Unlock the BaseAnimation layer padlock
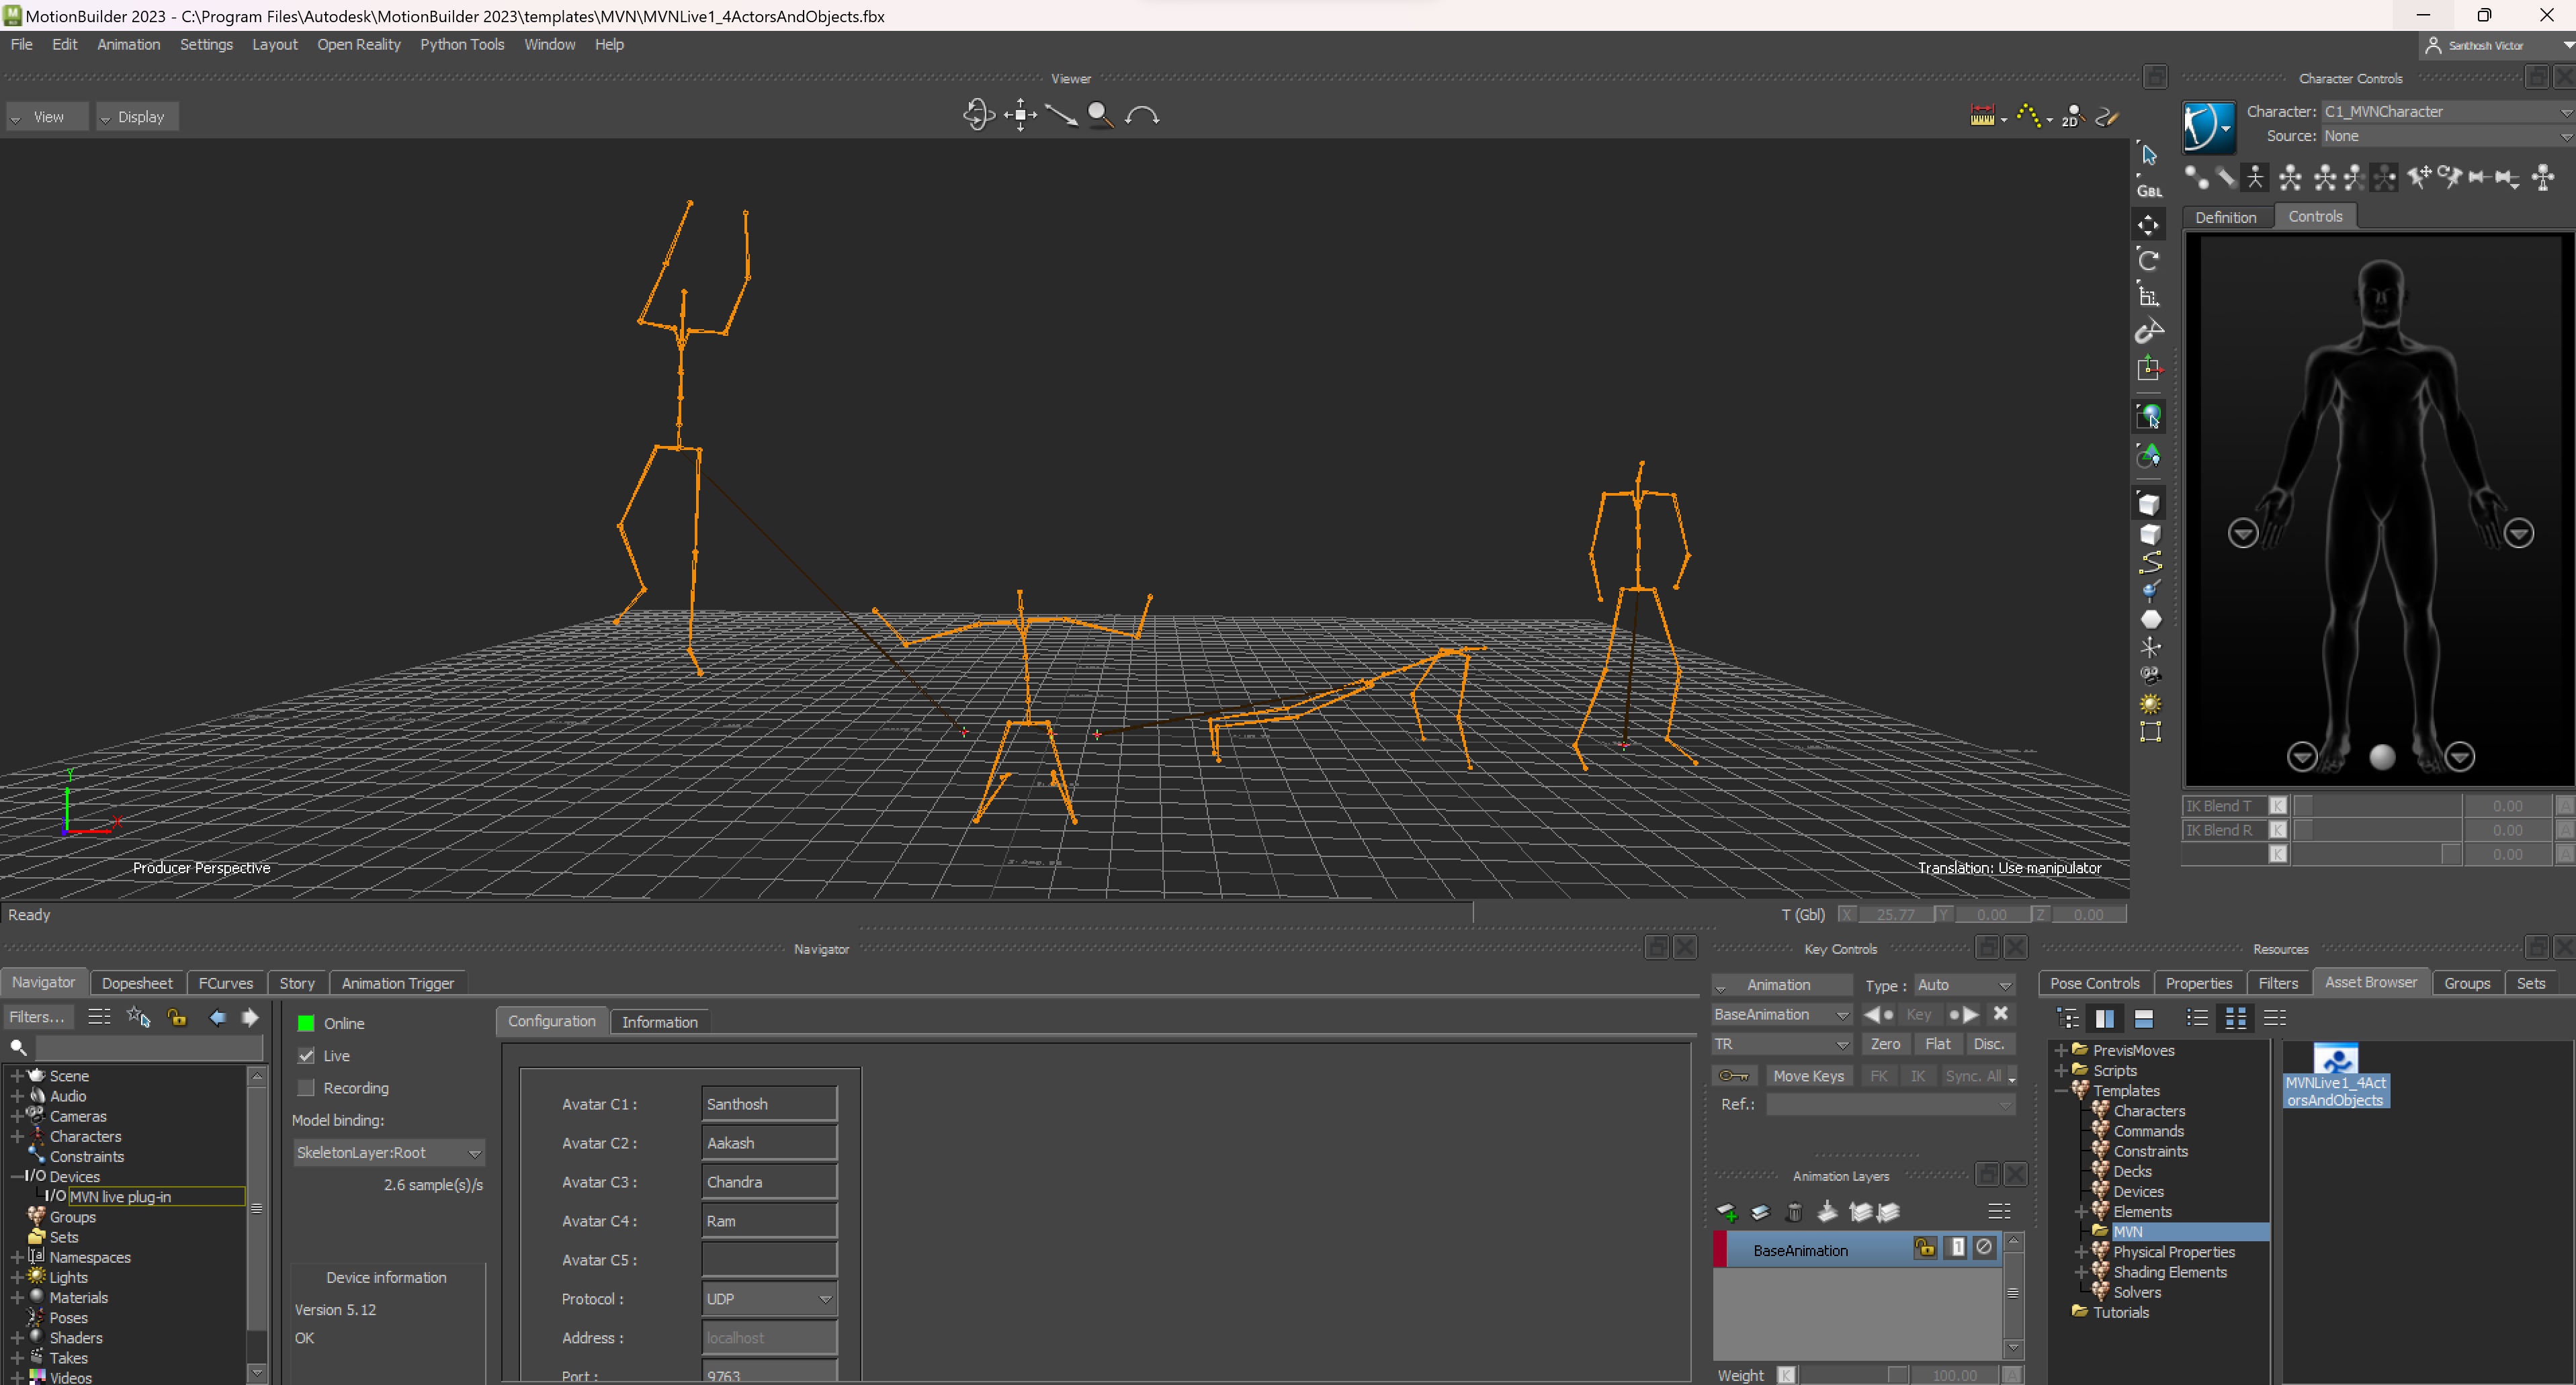 (x=1925, y=1248)
